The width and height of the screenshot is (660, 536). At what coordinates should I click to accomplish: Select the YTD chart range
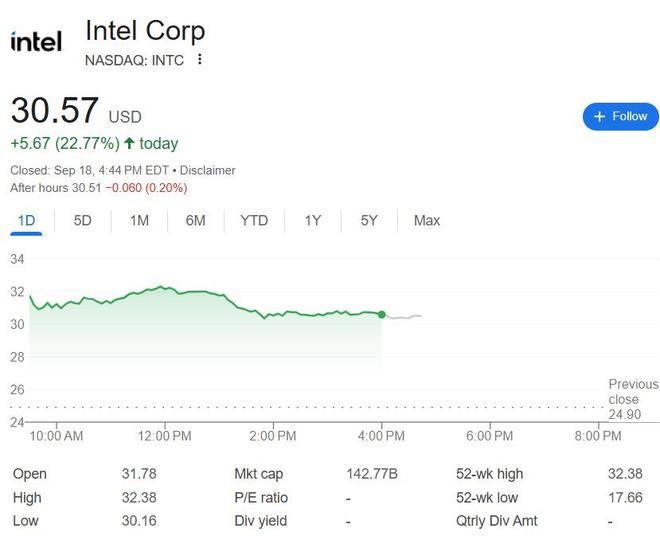[254, 220]
